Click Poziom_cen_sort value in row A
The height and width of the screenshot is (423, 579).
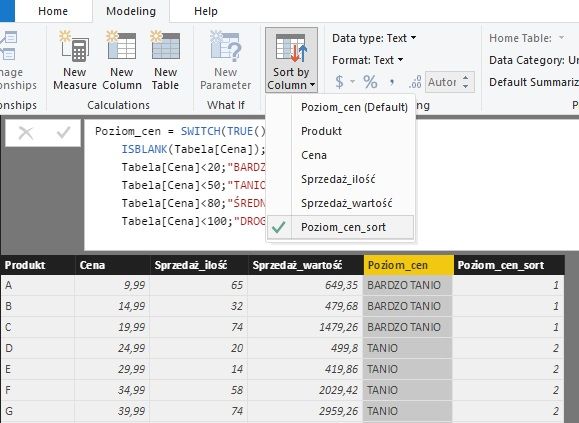[x=509, y=285]
